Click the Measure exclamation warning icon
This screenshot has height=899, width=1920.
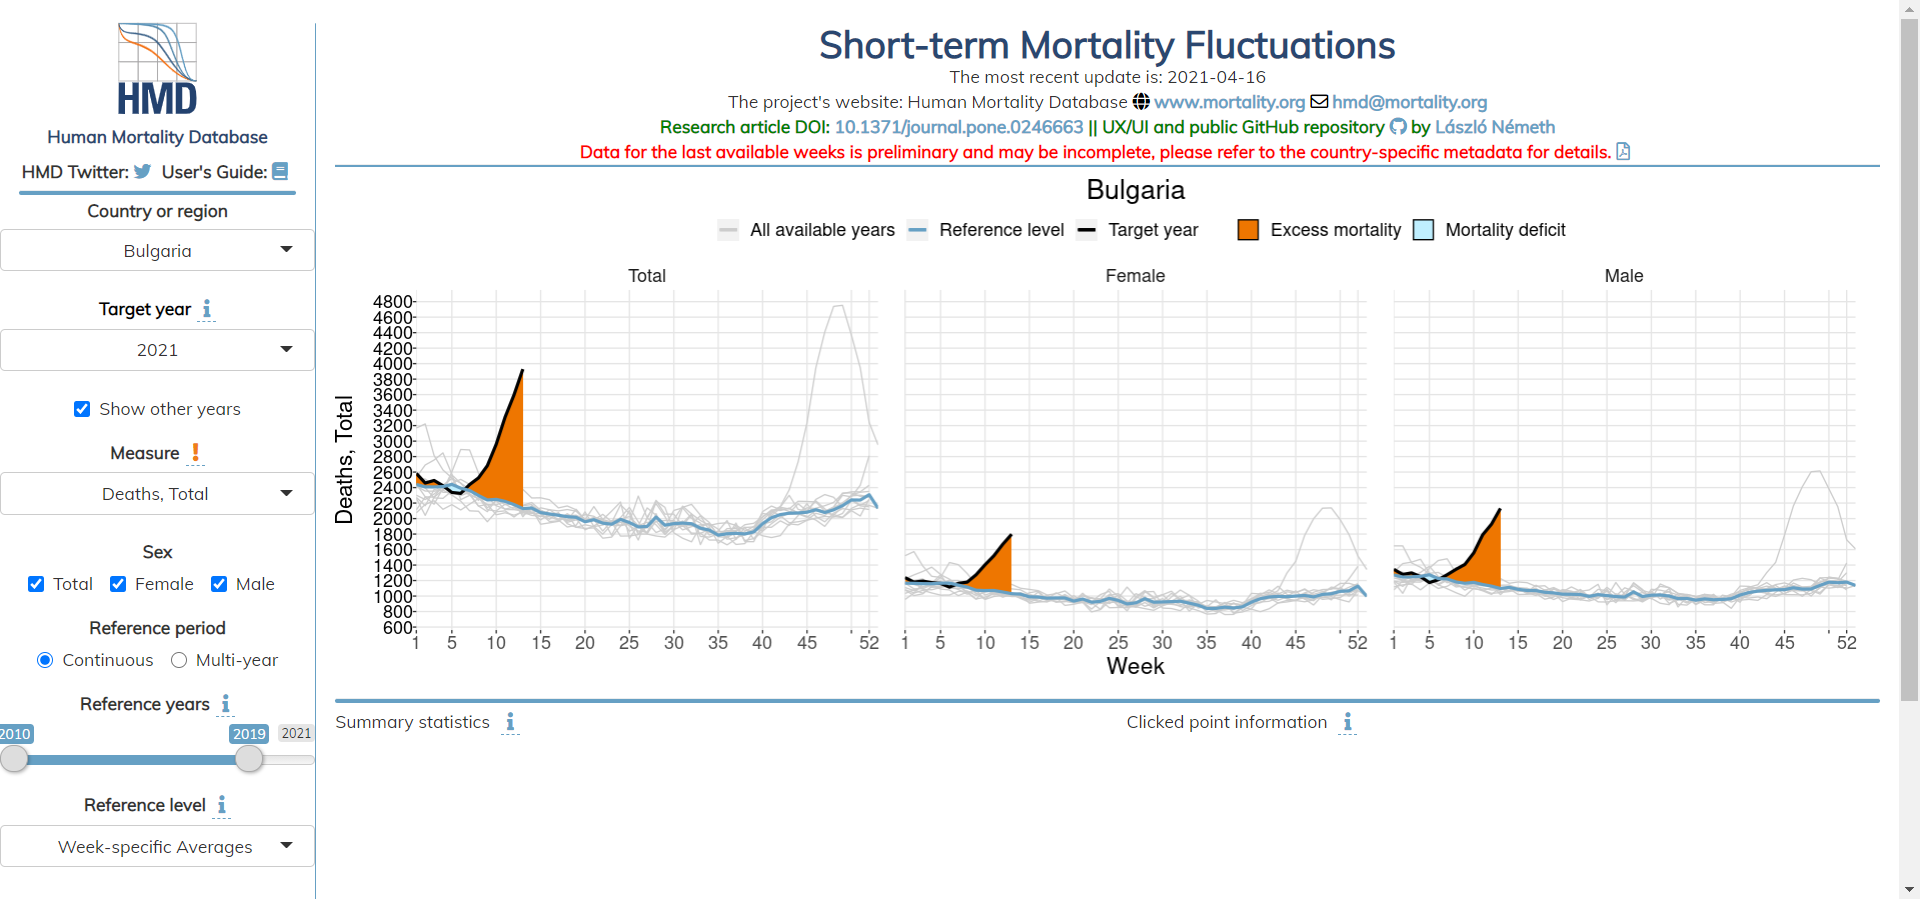point(196,453)
